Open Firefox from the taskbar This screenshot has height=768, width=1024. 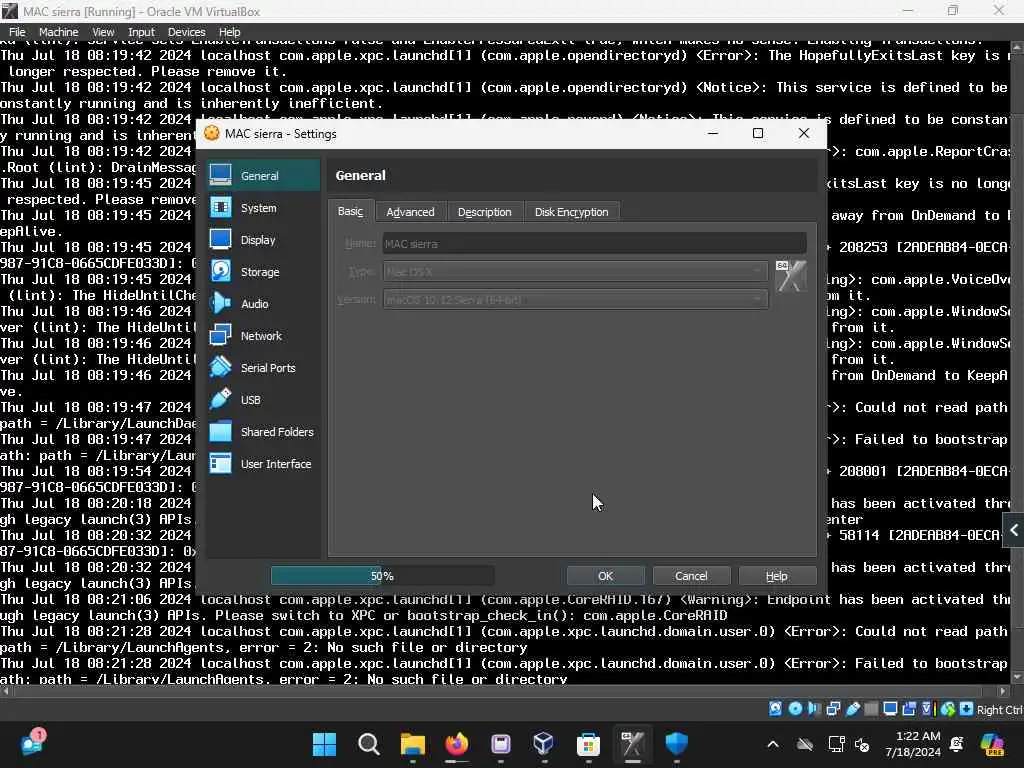click(456, 744)
